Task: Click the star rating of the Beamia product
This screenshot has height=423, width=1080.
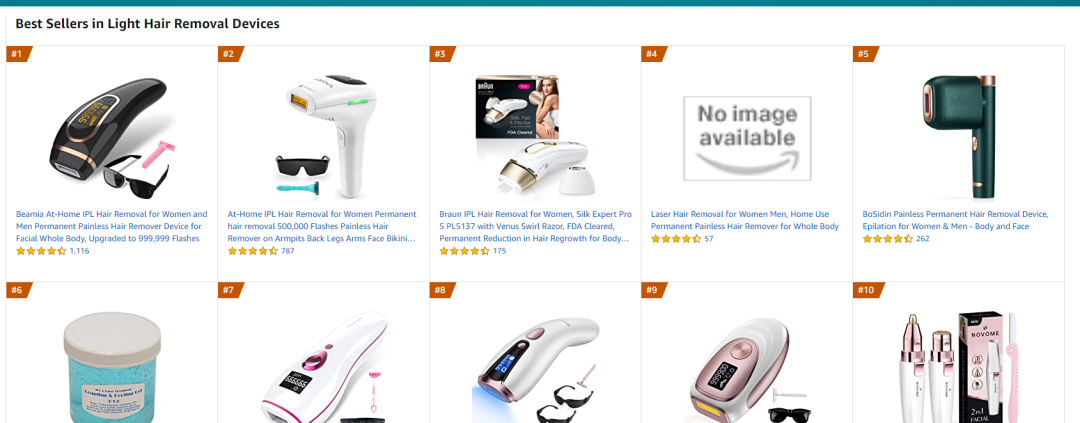Action: click(41, 251)
